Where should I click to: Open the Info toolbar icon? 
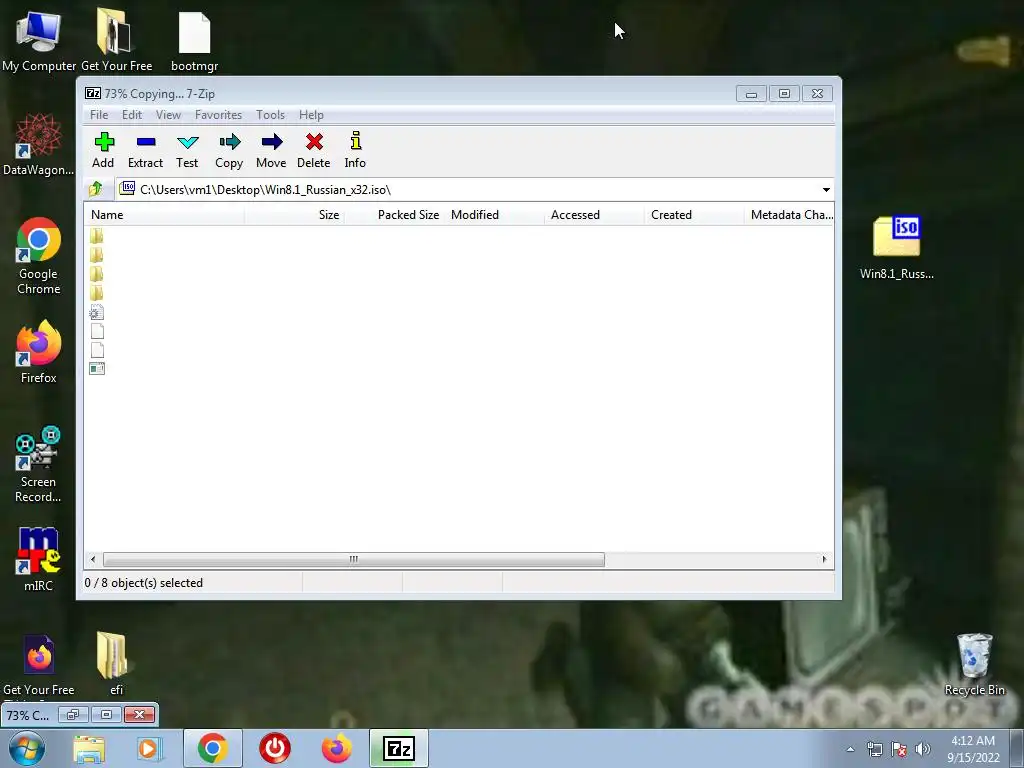coord(355,151)
